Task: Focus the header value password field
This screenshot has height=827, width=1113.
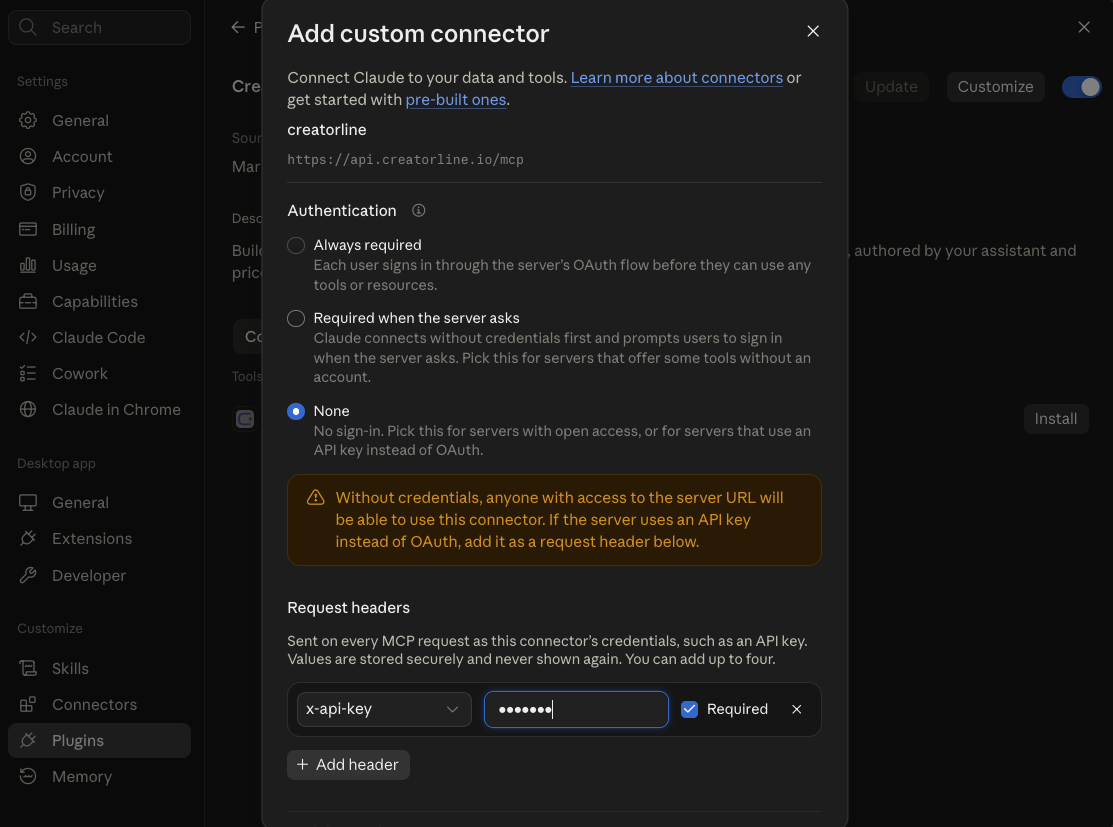Action: 576,709
